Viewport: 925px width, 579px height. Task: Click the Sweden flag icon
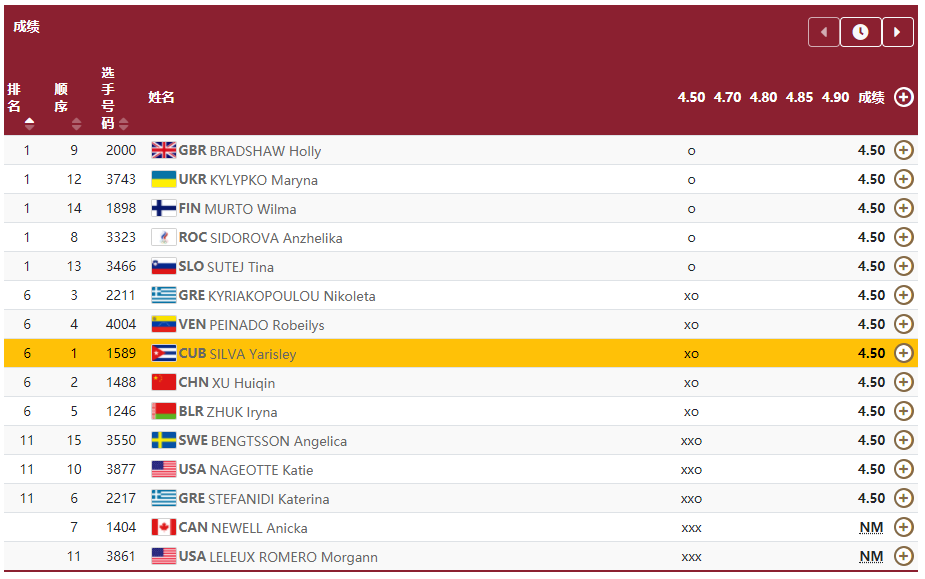(163, 441)
